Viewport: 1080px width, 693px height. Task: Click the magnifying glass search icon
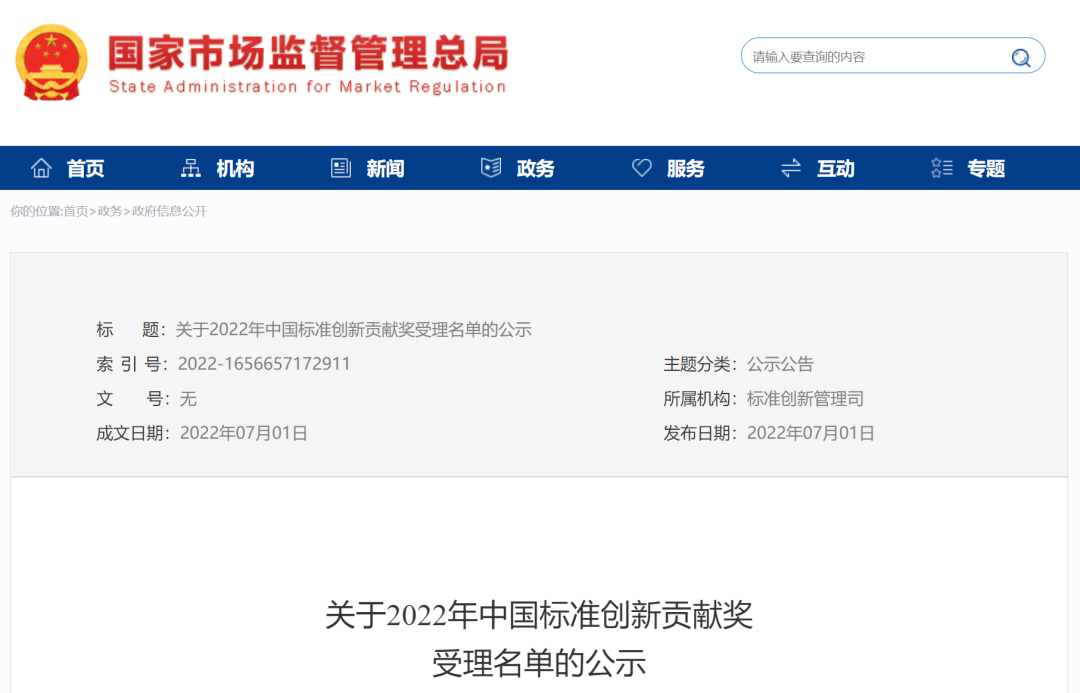1021,56
